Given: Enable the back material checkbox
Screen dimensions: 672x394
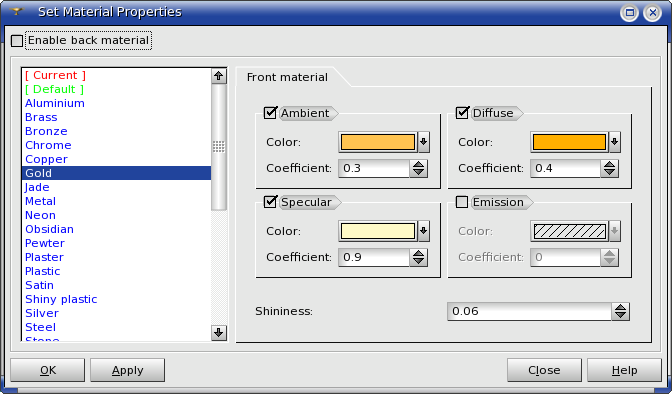Looking at the screenshot, I should (x=17, y=41).
